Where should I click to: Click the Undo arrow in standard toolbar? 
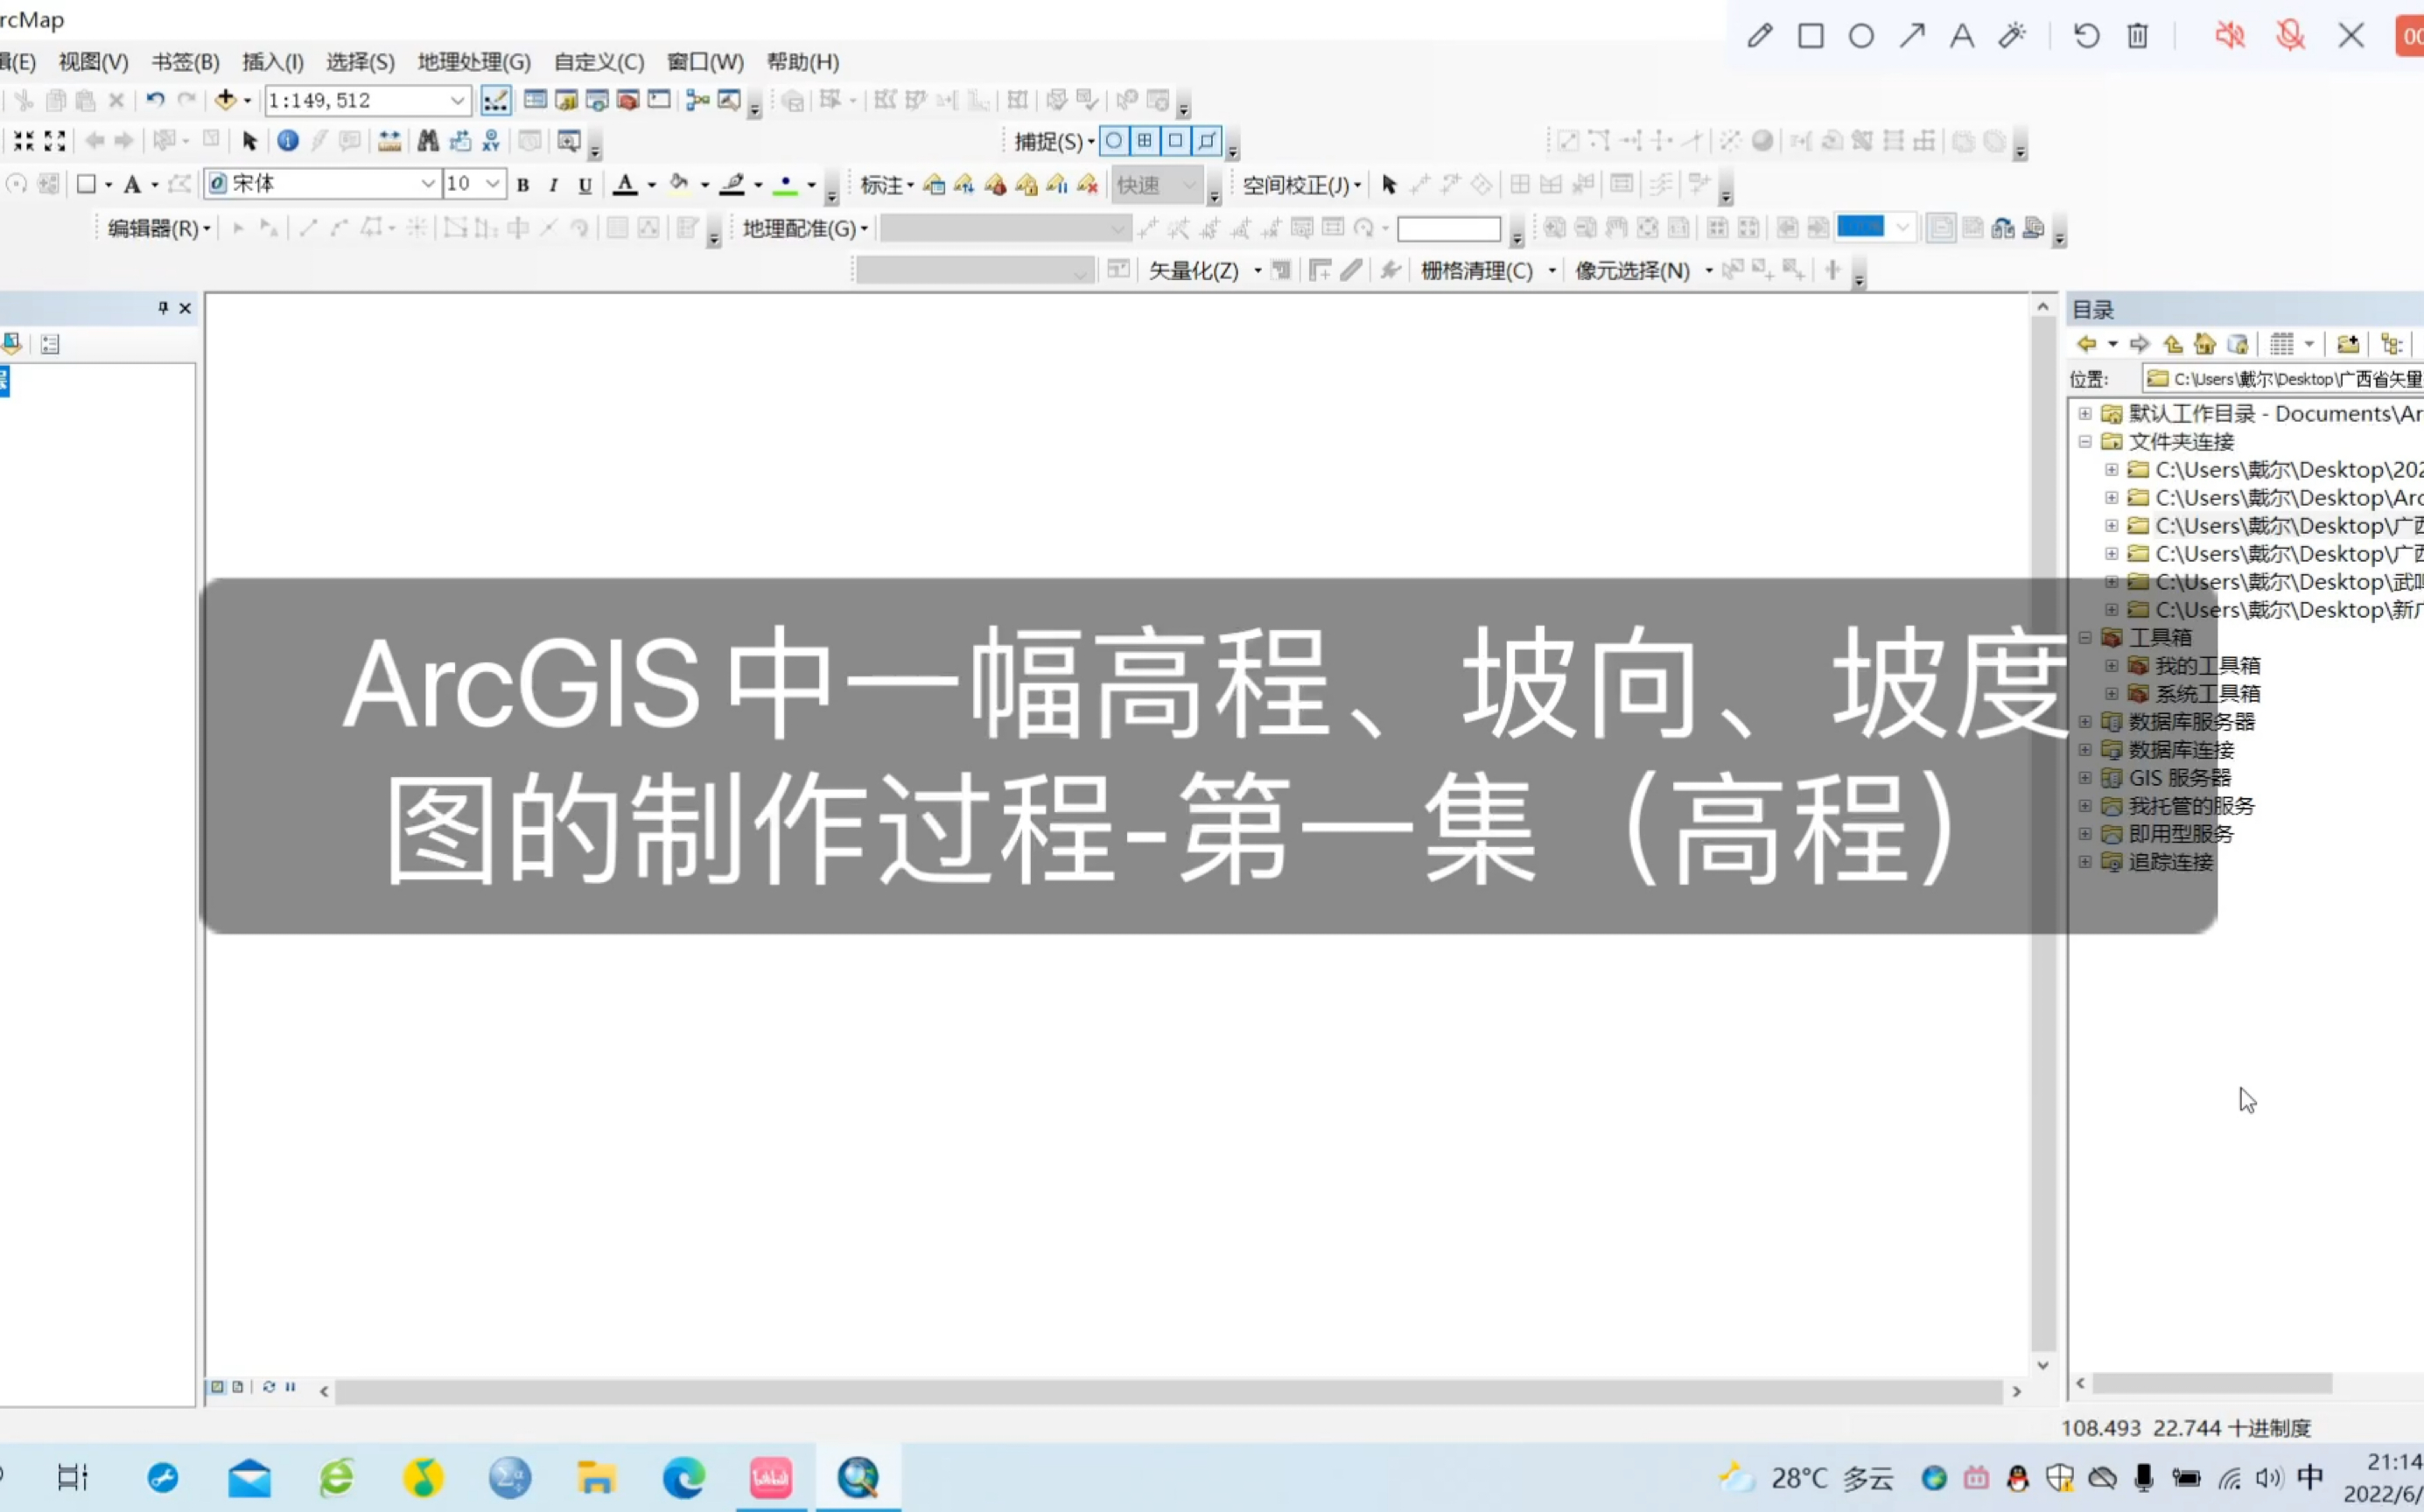[155, 100]
